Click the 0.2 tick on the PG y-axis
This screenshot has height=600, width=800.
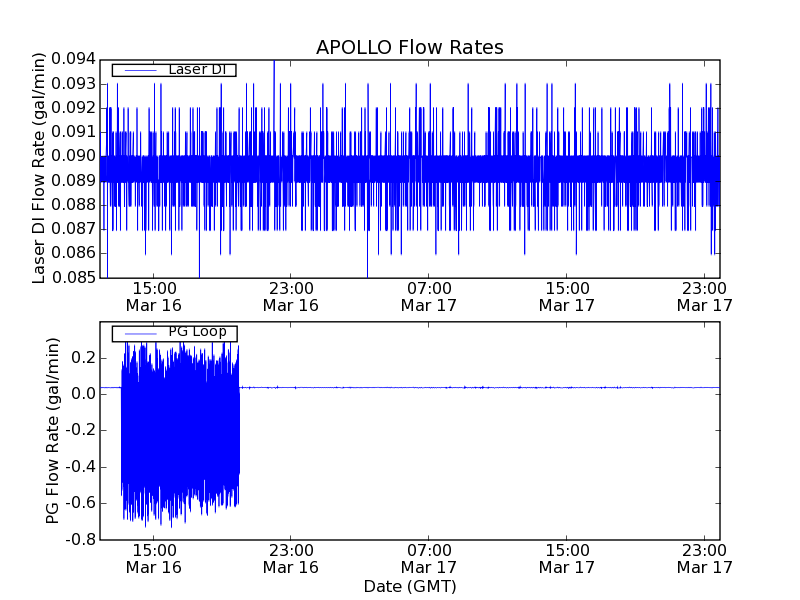(x=84, y=357)
